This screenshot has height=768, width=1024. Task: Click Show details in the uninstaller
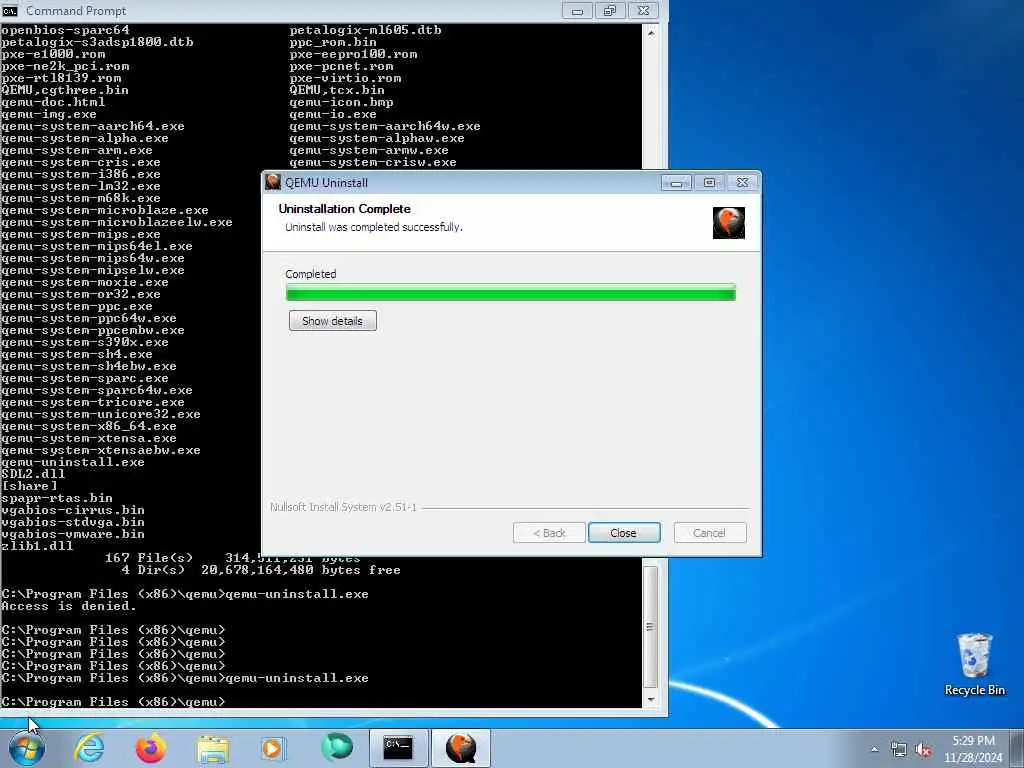(x=332, y=321)
